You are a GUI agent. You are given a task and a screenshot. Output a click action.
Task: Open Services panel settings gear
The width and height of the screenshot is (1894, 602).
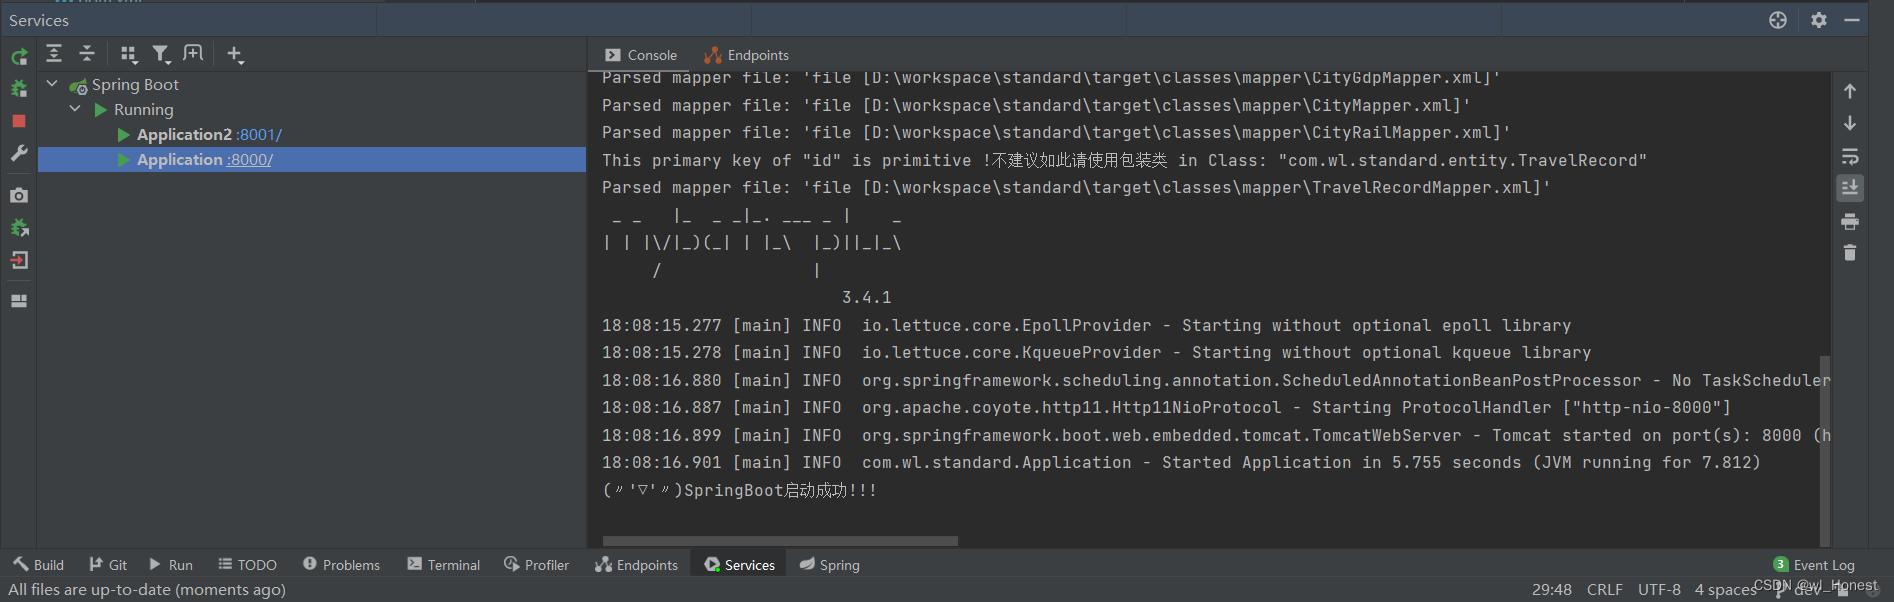click(1819, 20)
